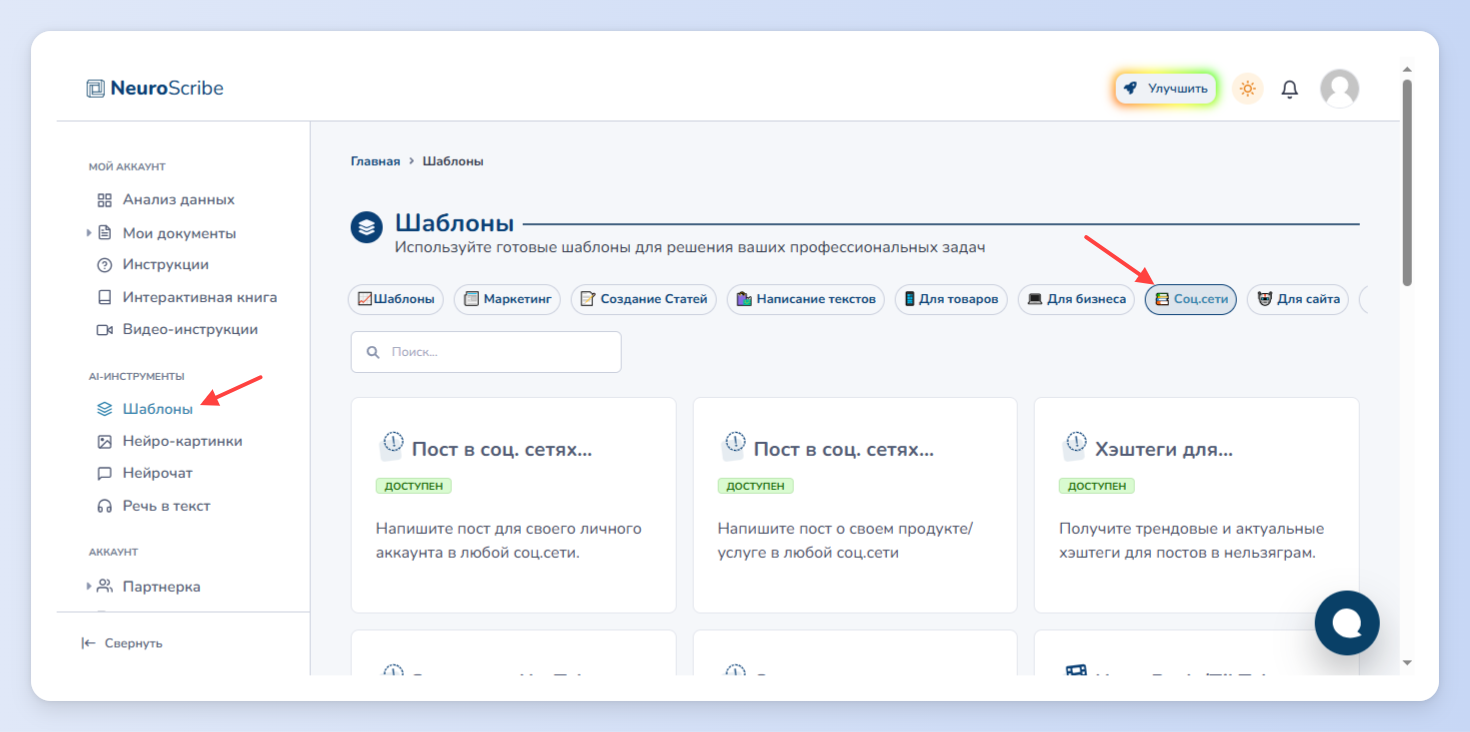Toggle the sun light-theme icon

1247,89
